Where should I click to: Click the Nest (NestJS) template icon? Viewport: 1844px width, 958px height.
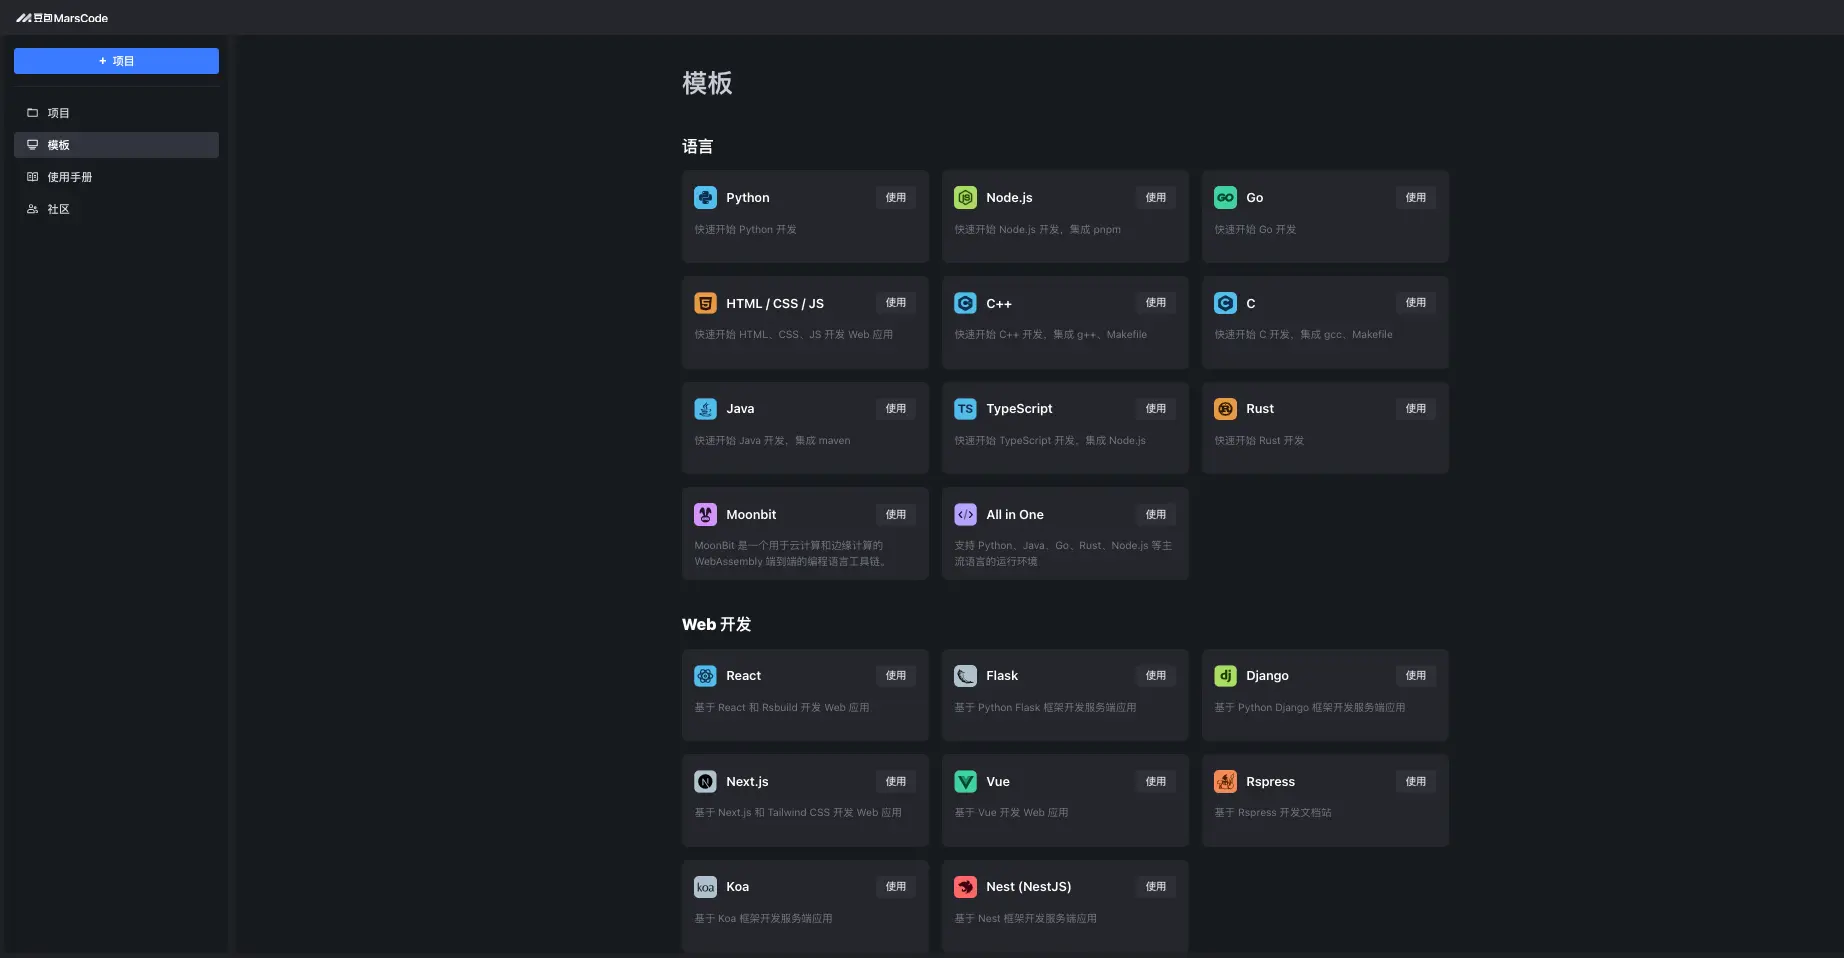coord(965,887)
